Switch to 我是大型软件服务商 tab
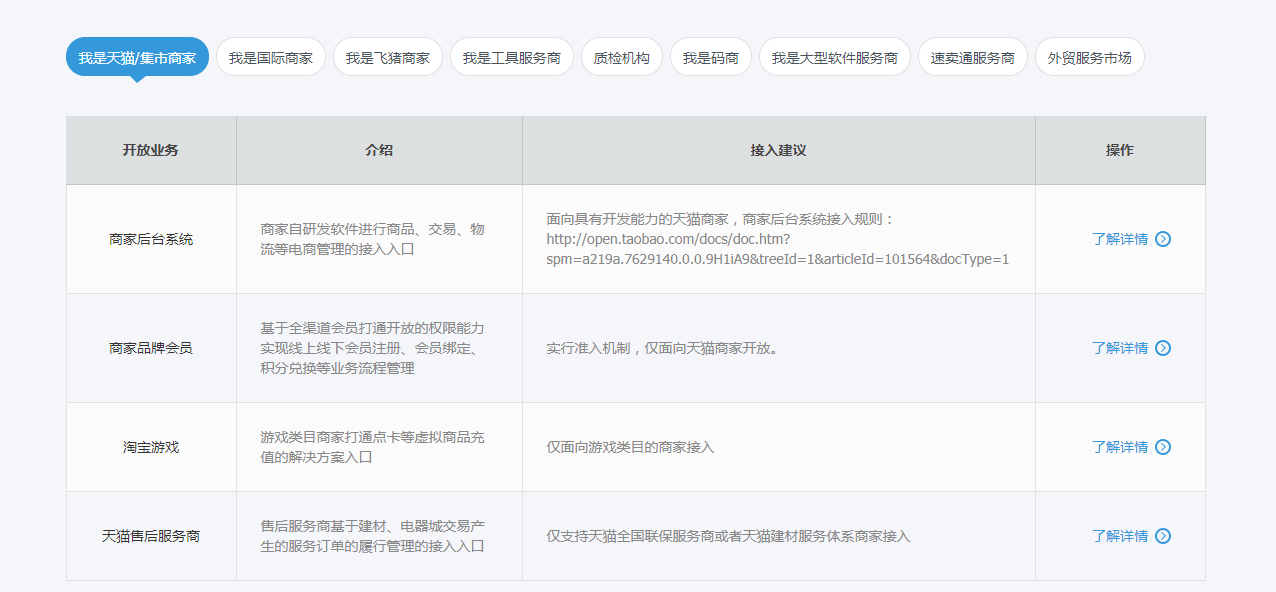Viewport: 1276px width, 592px height. point(835,57)
